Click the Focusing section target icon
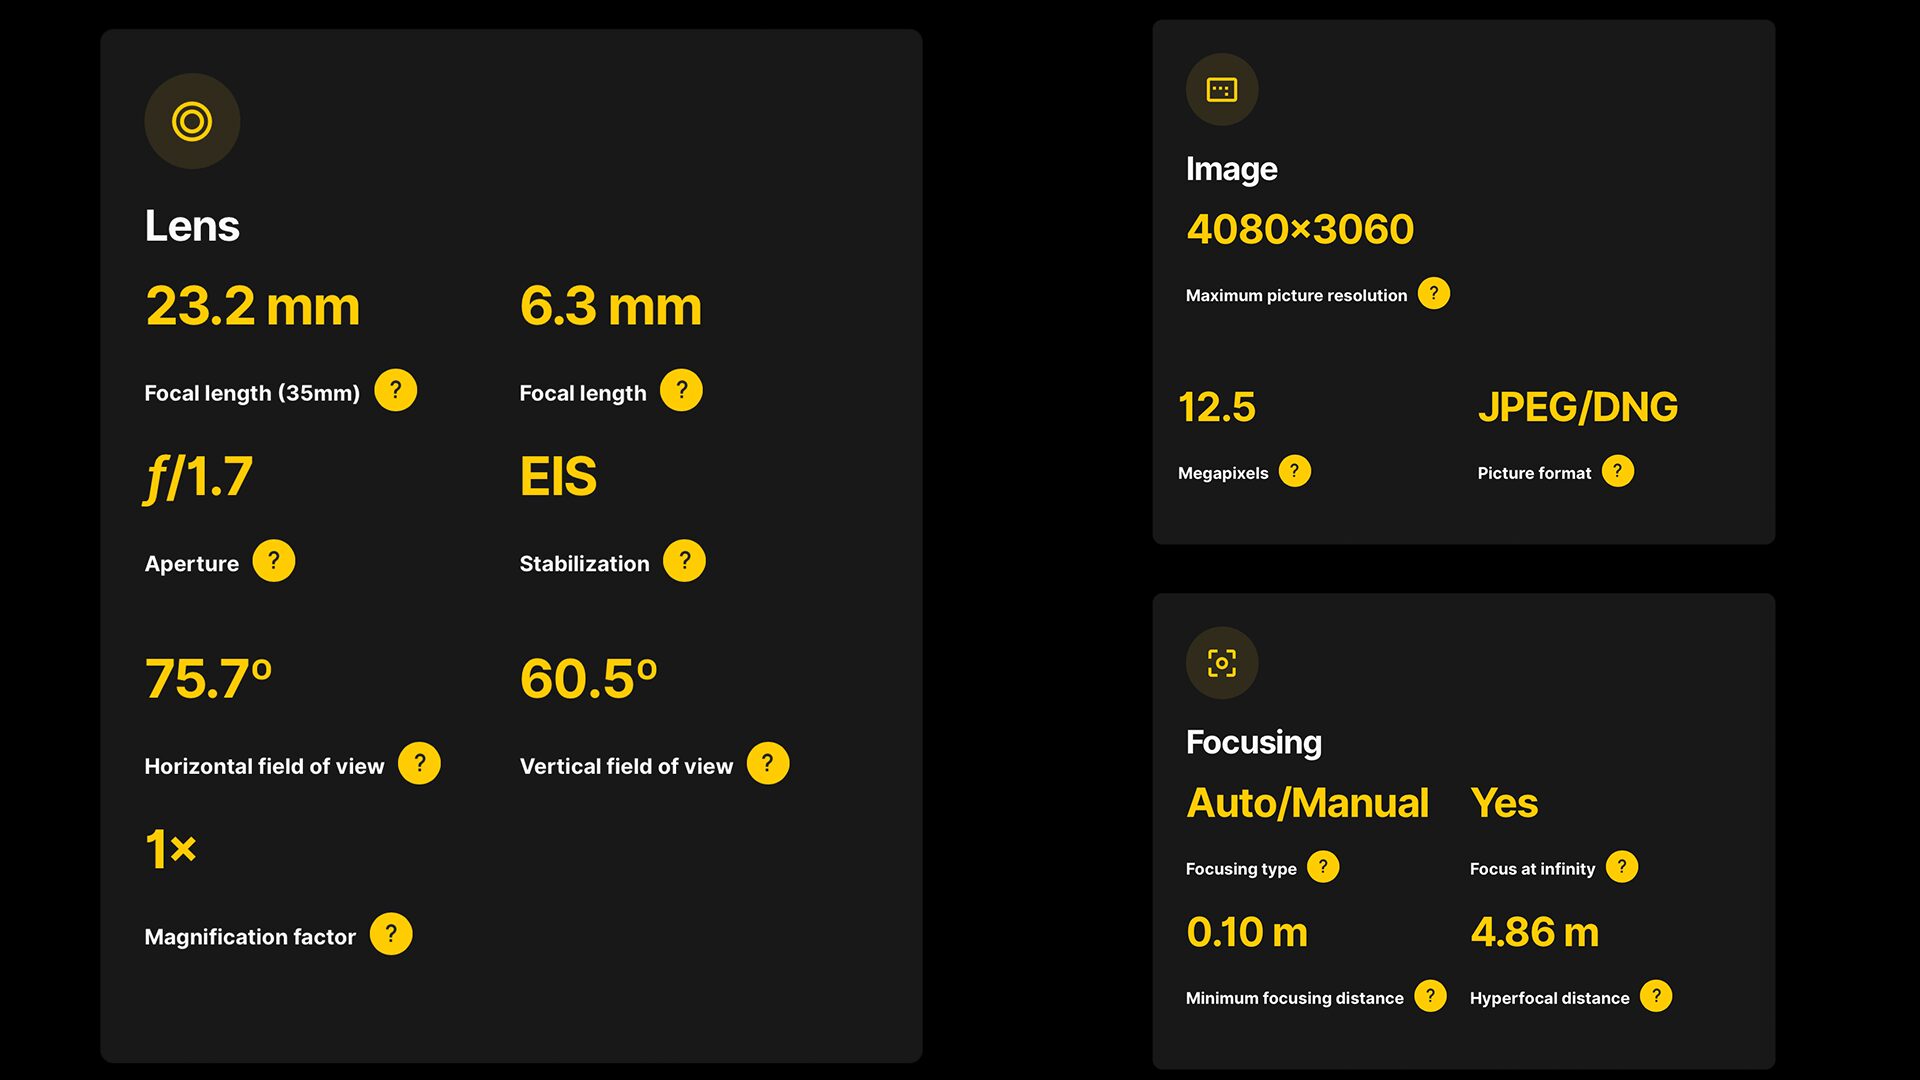 tap(1221, 663)
